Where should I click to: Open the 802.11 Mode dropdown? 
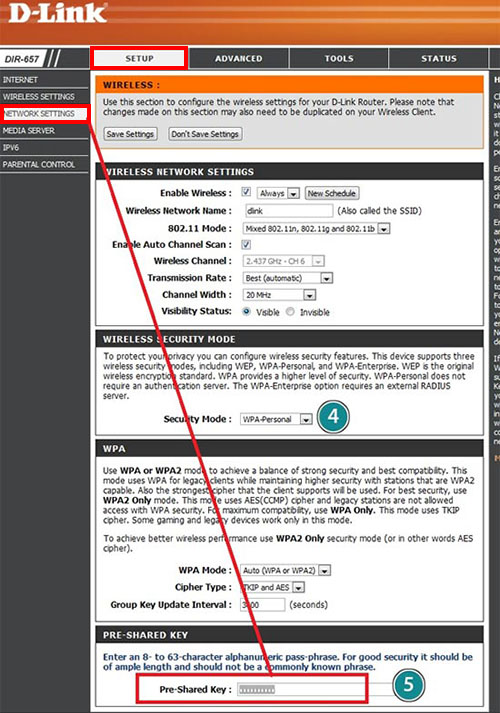click(x=316, y=229)
